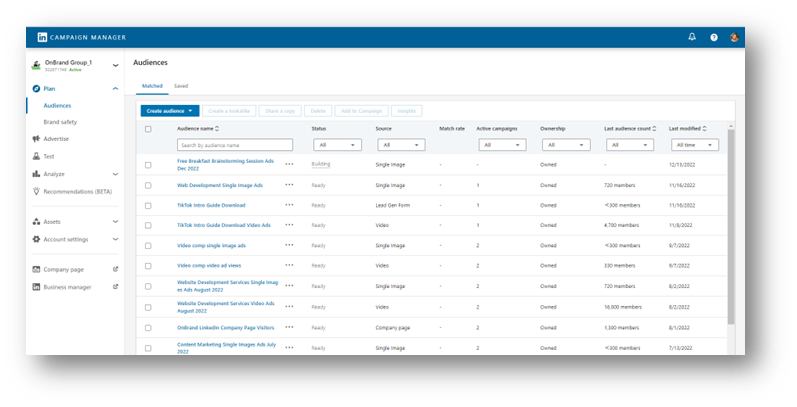
Task: Open external link icon beside Company page
Action: [115, 269]
